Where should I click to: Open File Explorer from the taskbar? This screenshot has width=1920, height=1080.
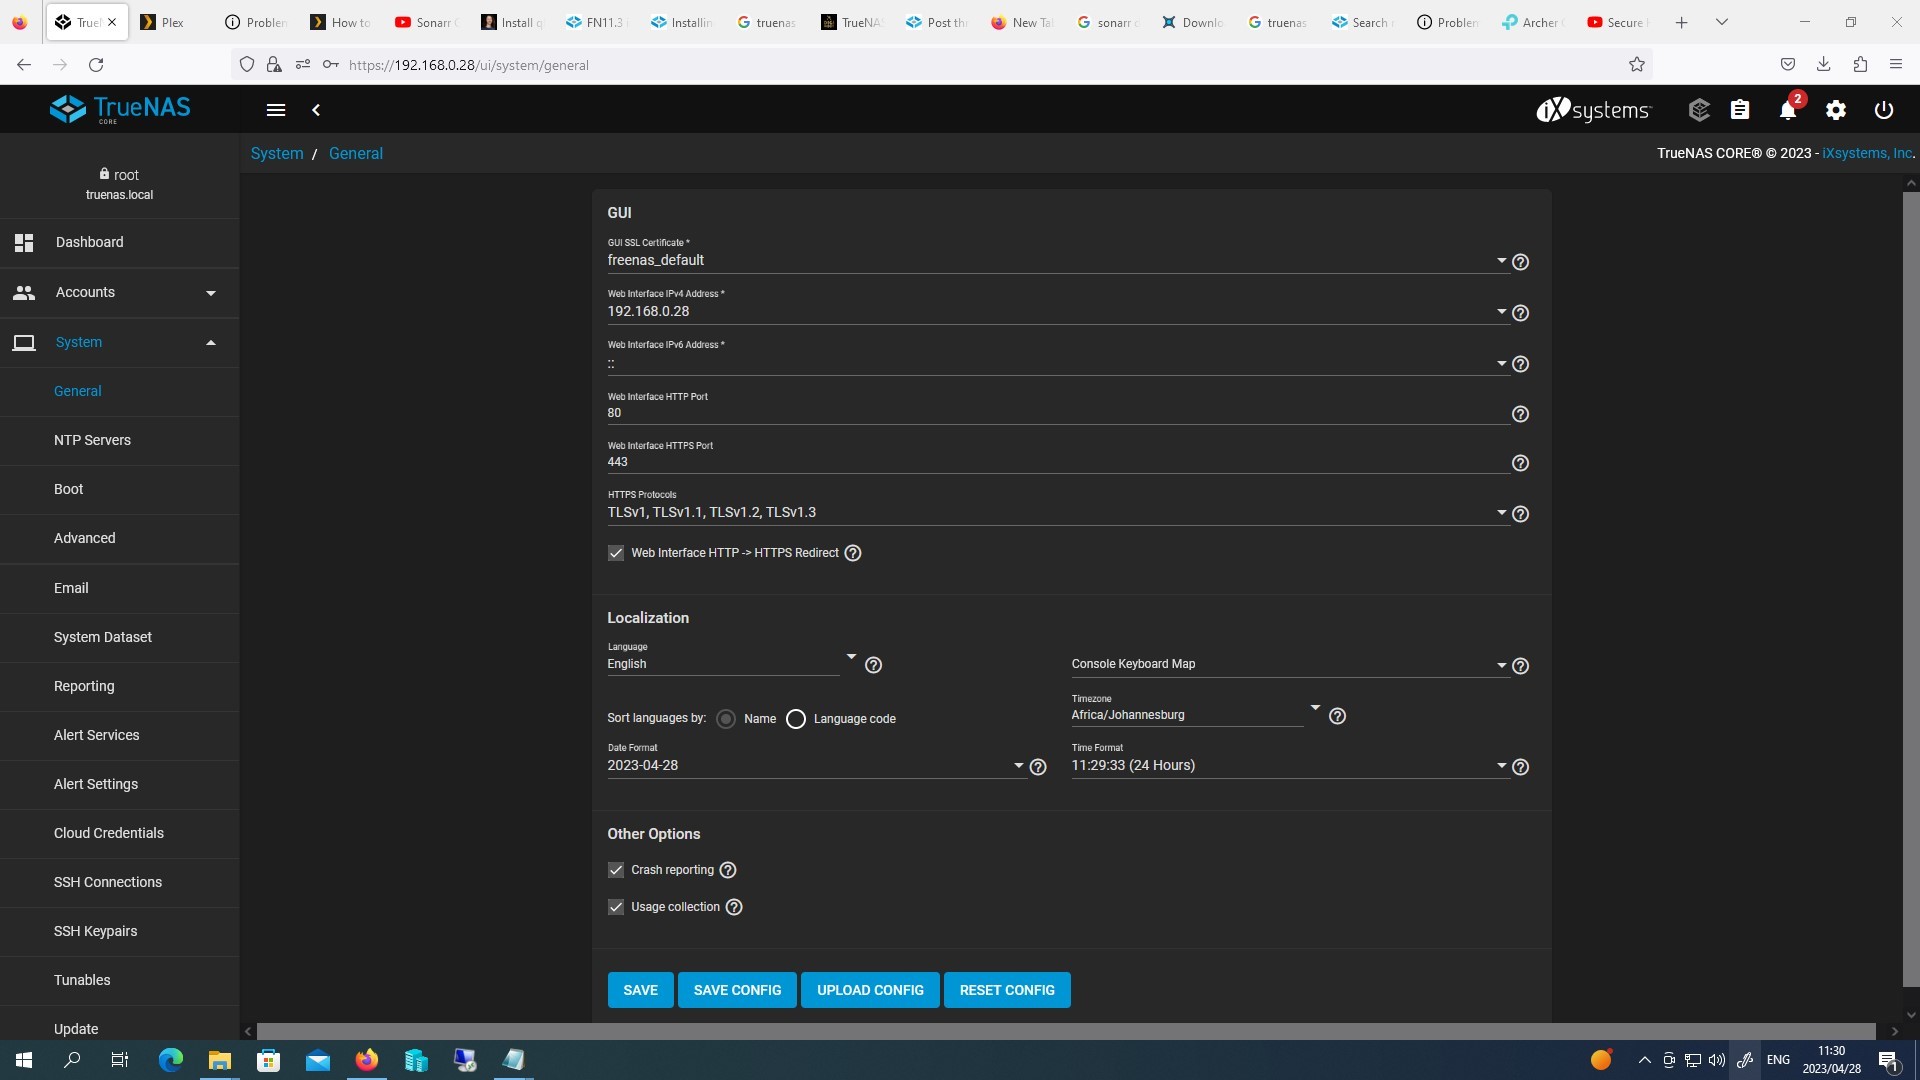219,1060
